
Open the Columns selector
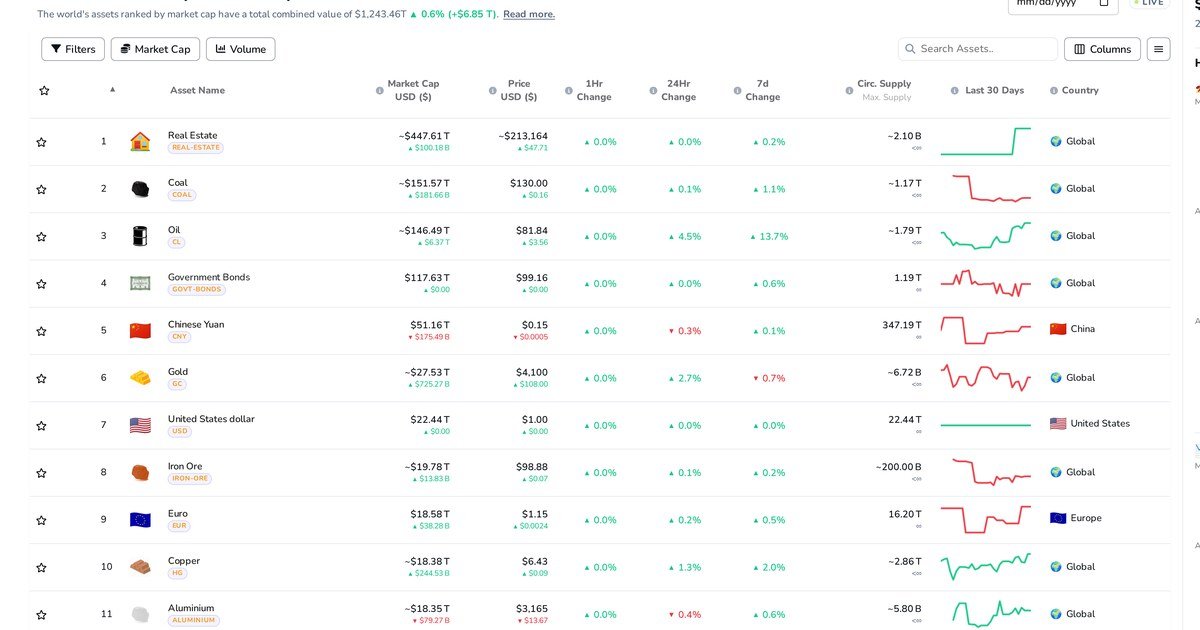pyautogui.click(x=1102, y=49)
